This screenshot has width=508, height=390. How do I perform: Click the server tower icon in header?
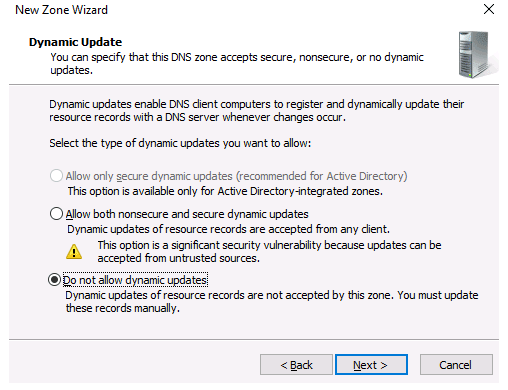click(x=477, y=55)
